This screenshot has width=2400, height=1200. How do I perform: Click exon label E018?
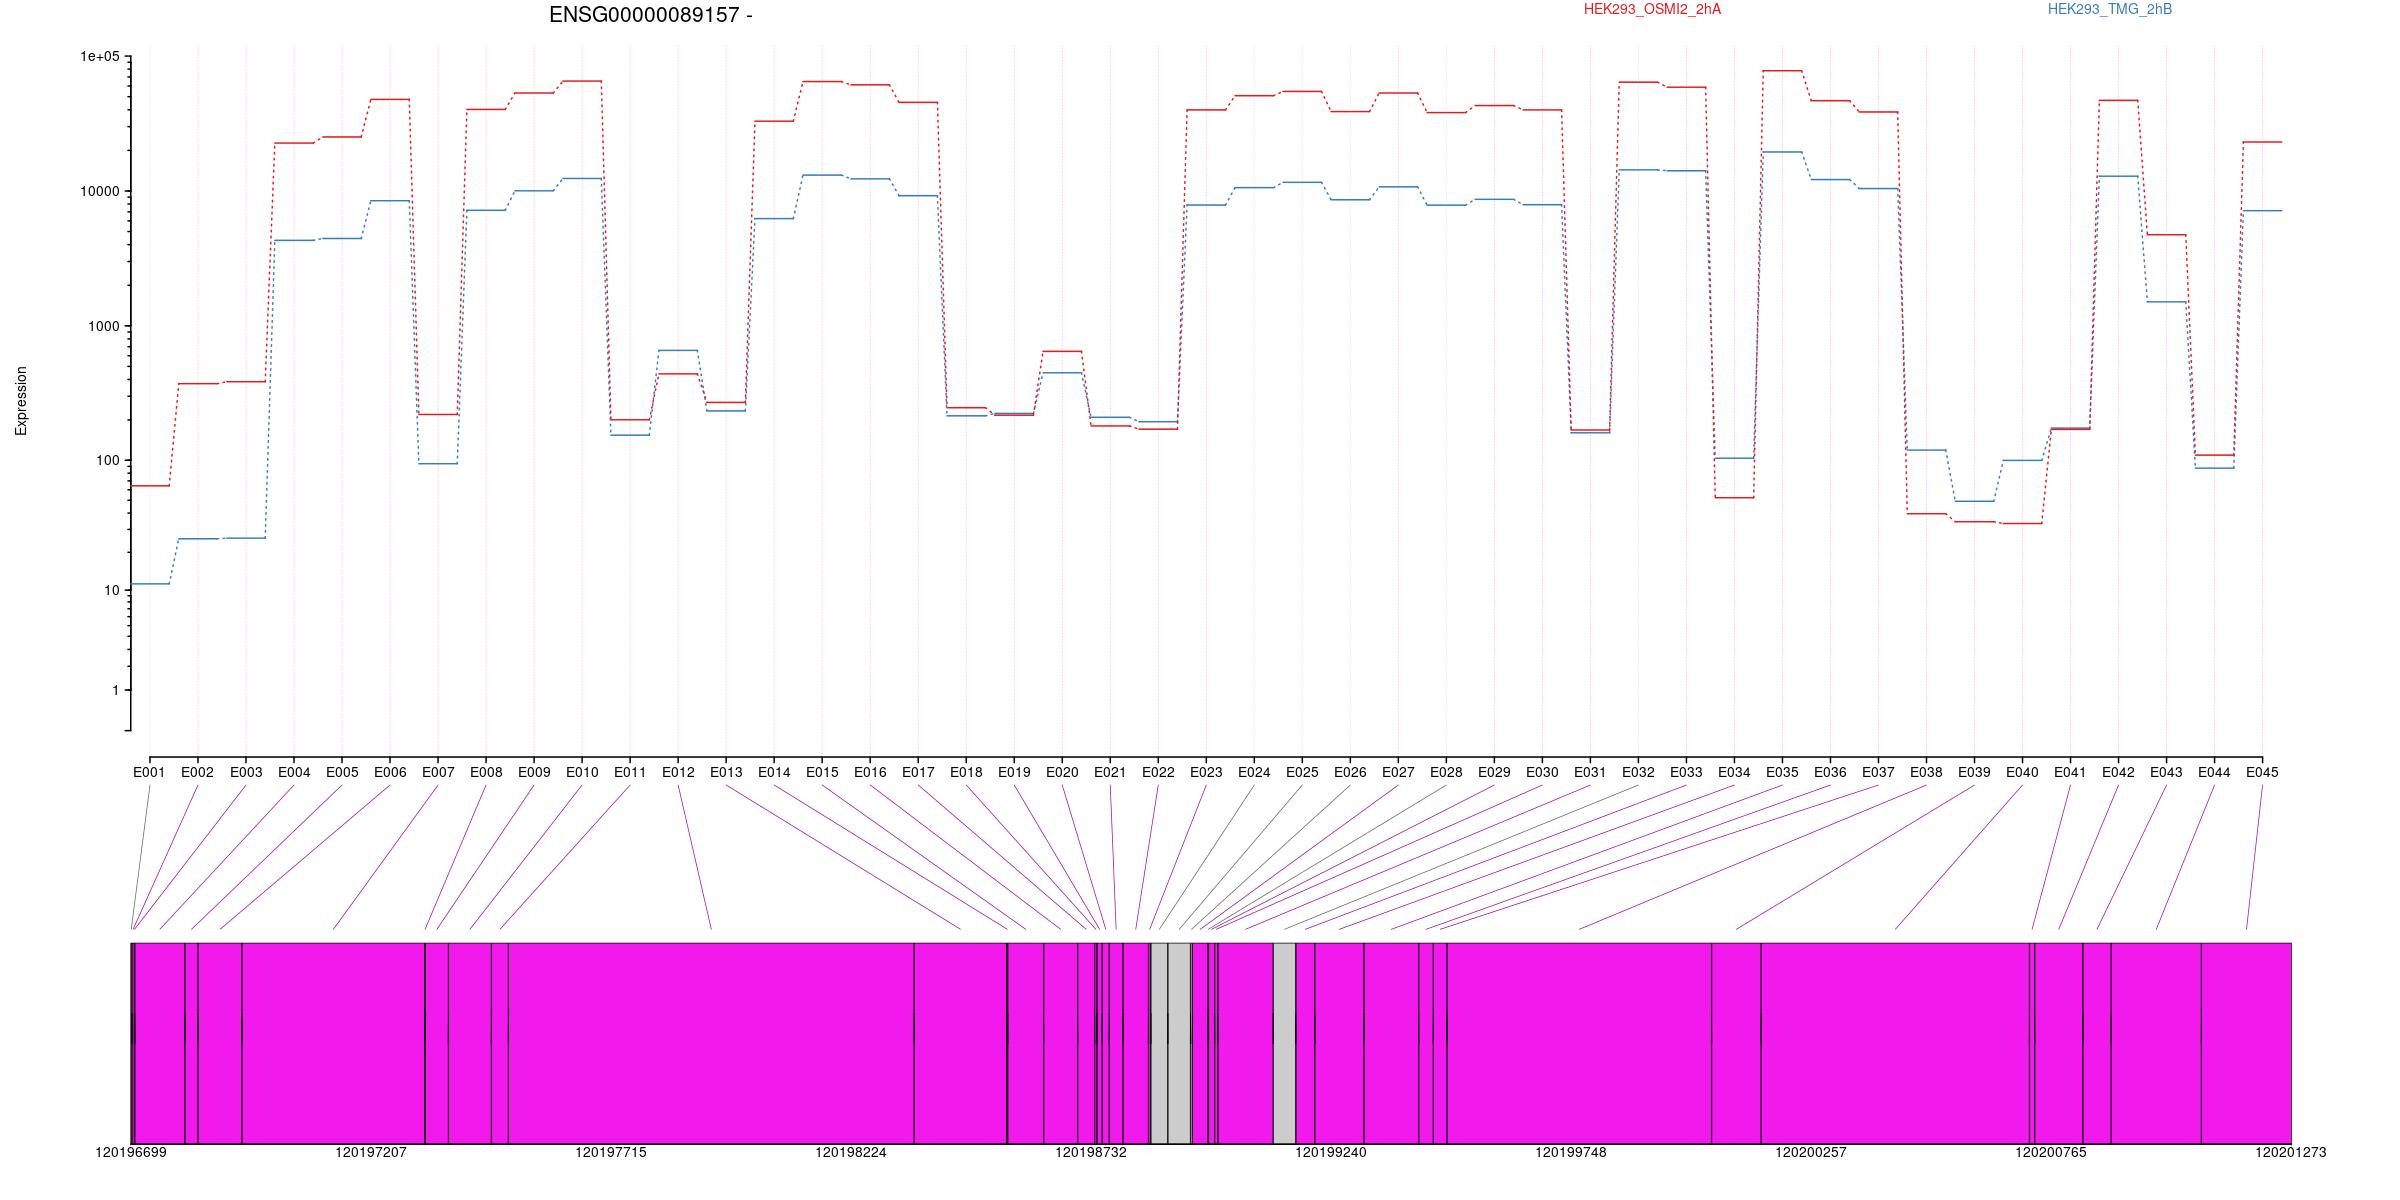966,772
